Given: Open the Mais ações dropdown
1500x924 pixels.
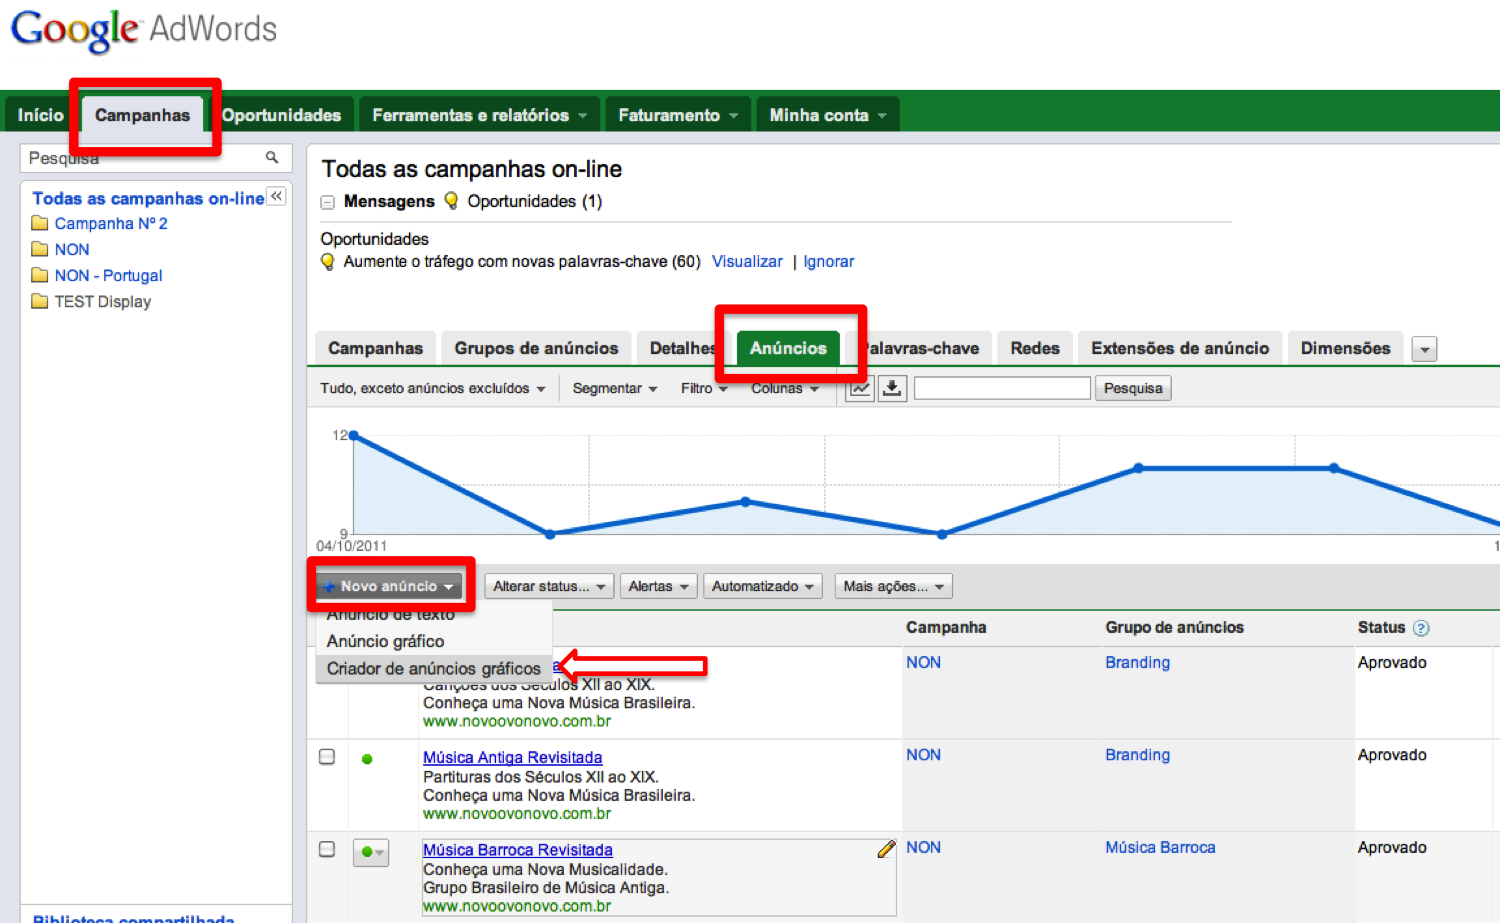Looking at the screenshot, I should 893,586.
